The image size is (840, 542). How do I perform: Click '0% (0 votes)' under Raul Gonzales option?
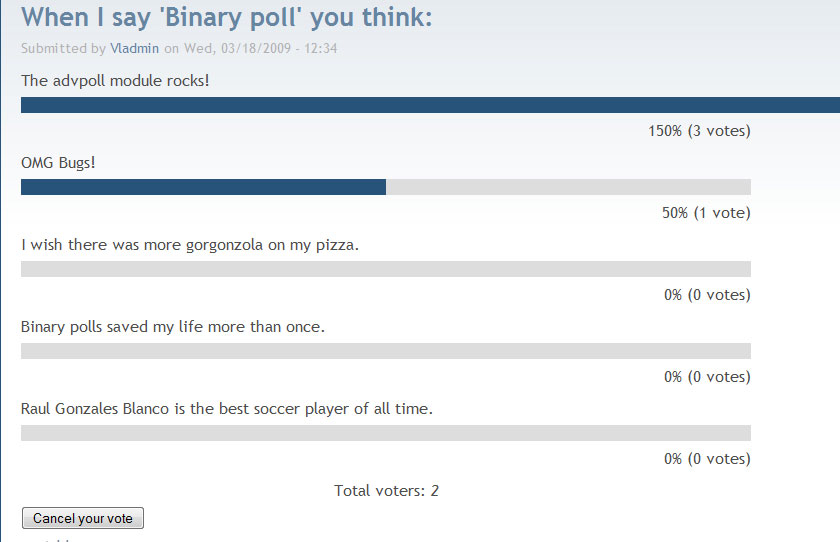click(x=707, y=459)
